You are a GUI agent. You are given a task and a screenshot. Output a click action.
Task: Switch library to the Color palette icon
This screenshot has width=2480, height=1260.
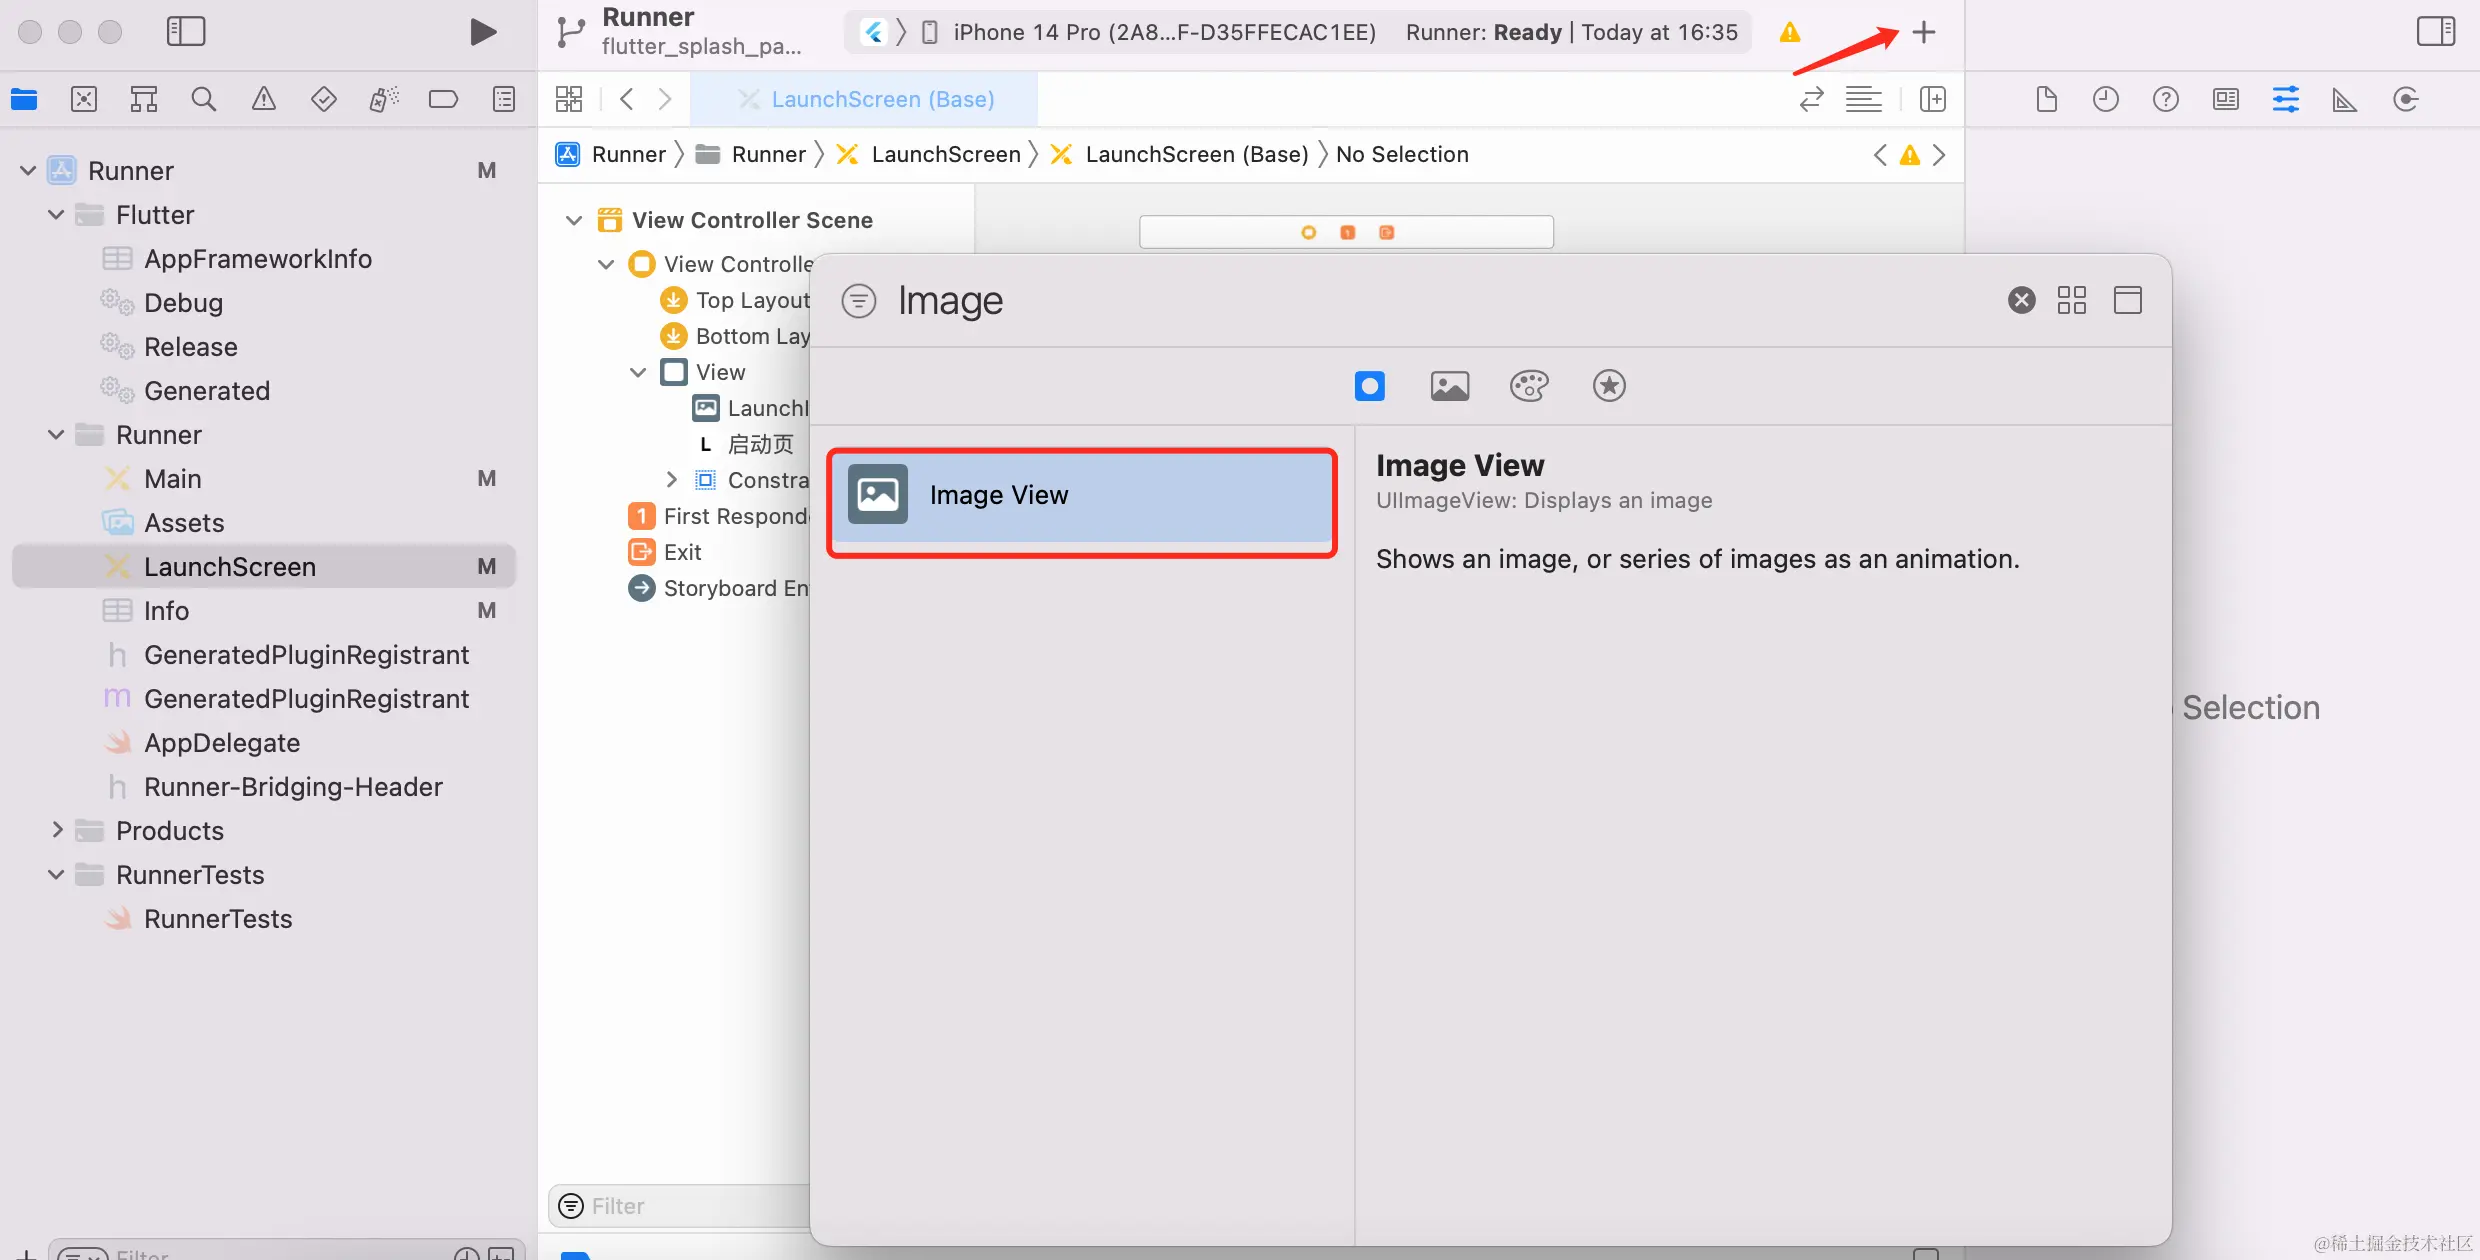[x=1528, y=386]
